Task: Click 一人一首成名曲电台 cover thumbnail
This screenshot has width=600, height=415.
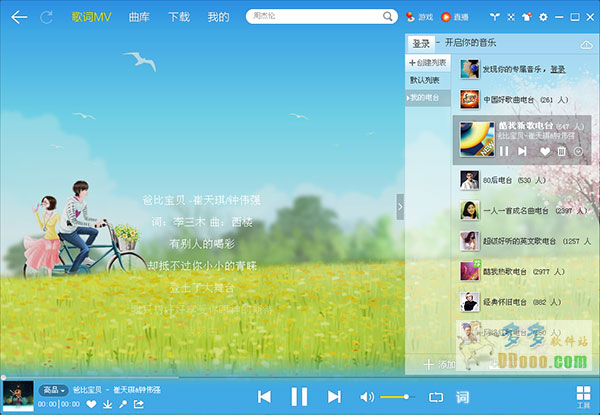Action: click(470, 210)
